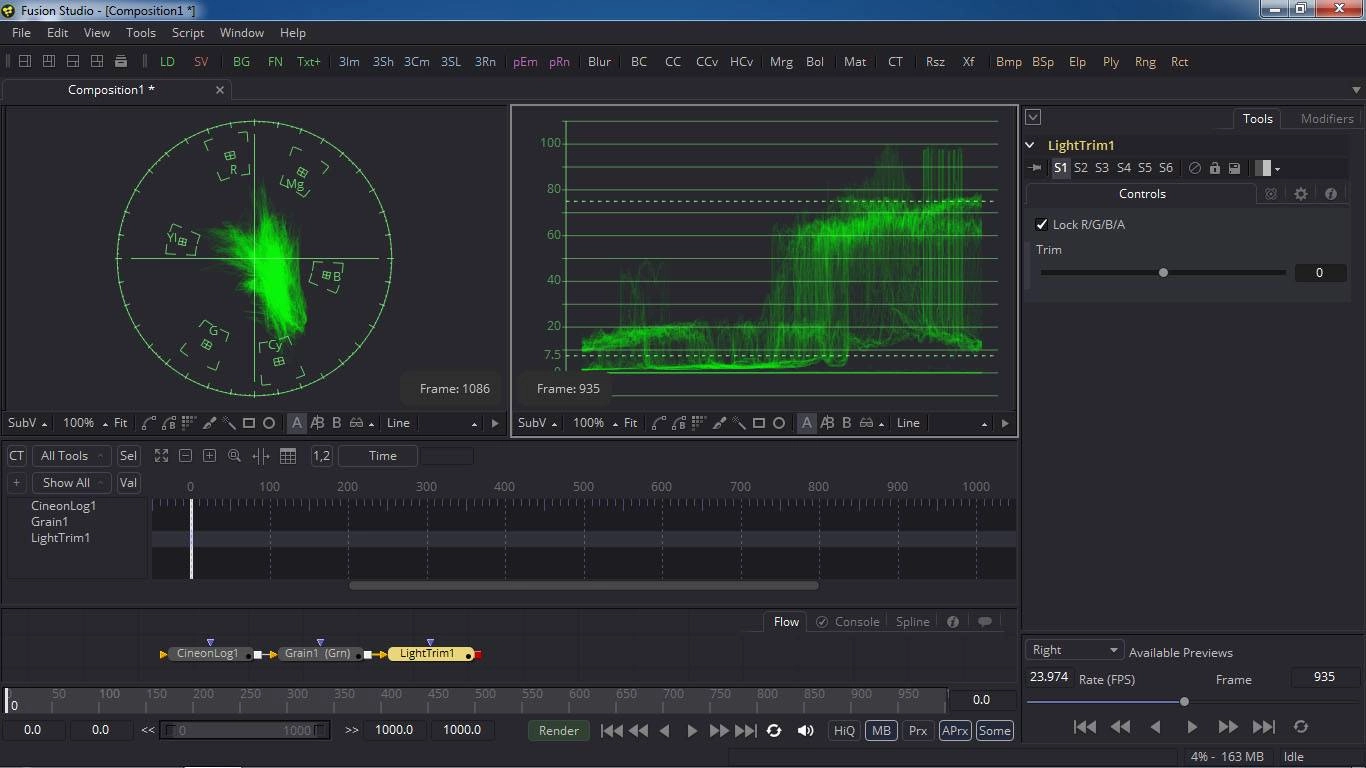Add a Saver node with the SV button
This screenshot has height=768, width=1366.
[x=201, y=61]
